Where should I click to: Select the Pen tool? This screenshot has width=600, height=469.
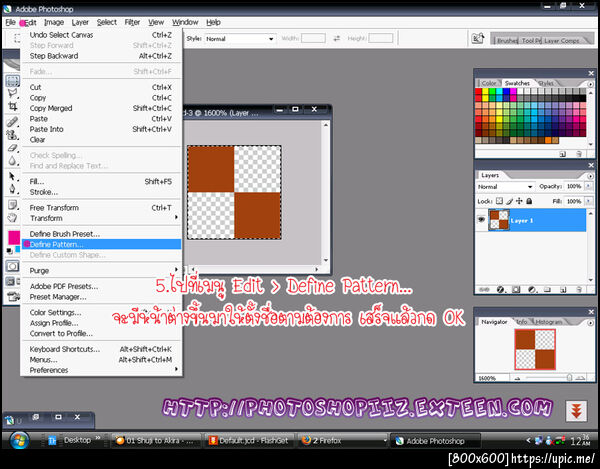tap(12, 189)
